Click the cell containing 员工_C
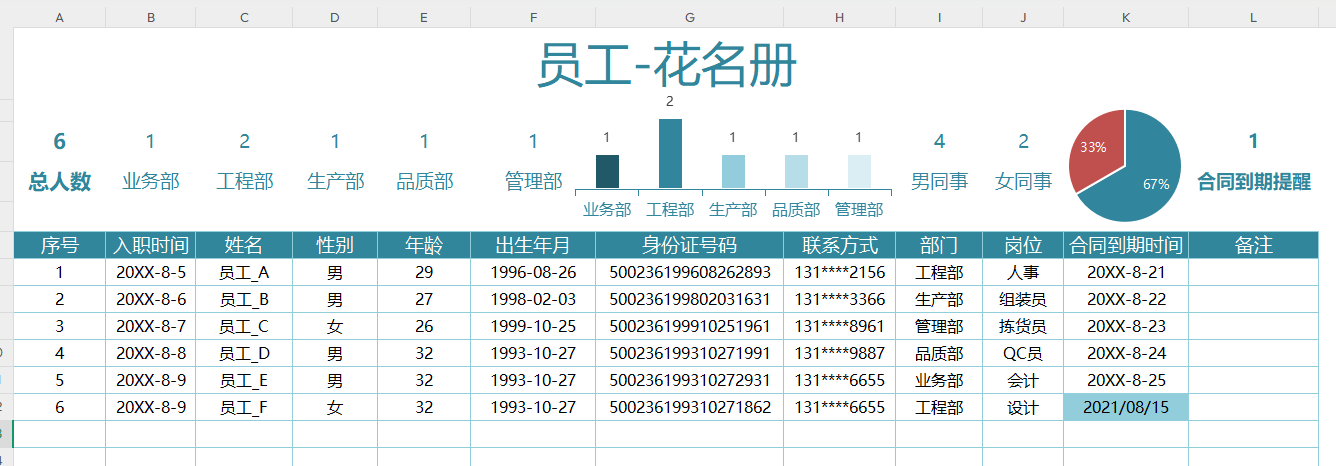Image resolution: width=1336 pixels, height=466 pixels. pos(244,326)
